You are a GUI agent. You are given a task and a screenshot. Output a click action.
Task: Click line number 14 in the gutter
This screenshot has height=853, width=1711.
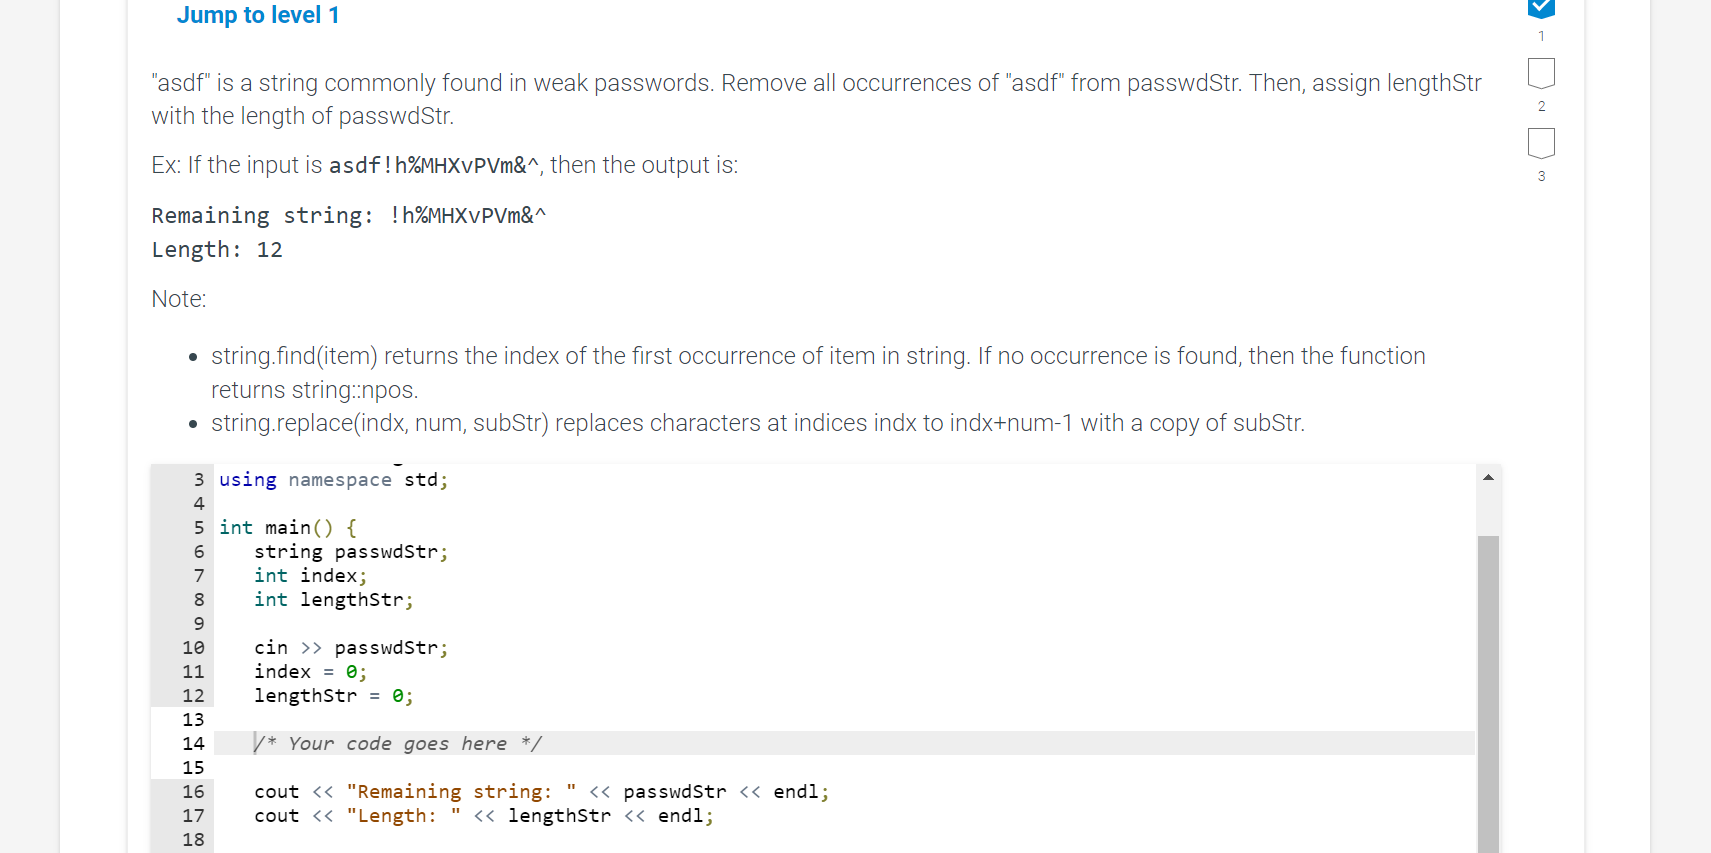pyautogui.click(x=193, y=743)
